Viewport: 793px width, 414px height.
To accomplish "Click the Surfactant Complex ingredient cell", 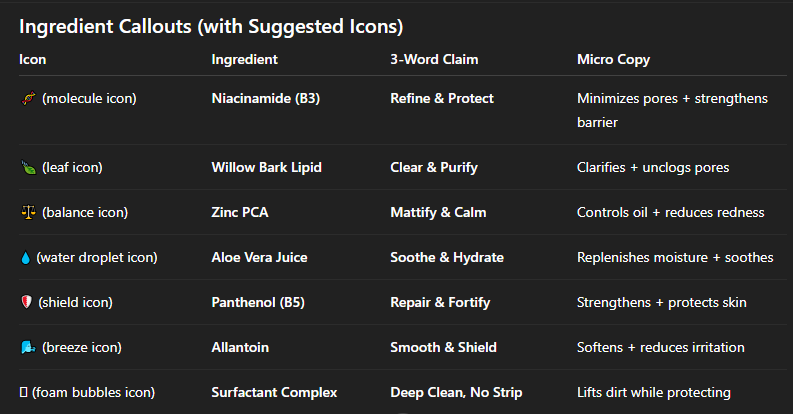I will click(274, 393).
